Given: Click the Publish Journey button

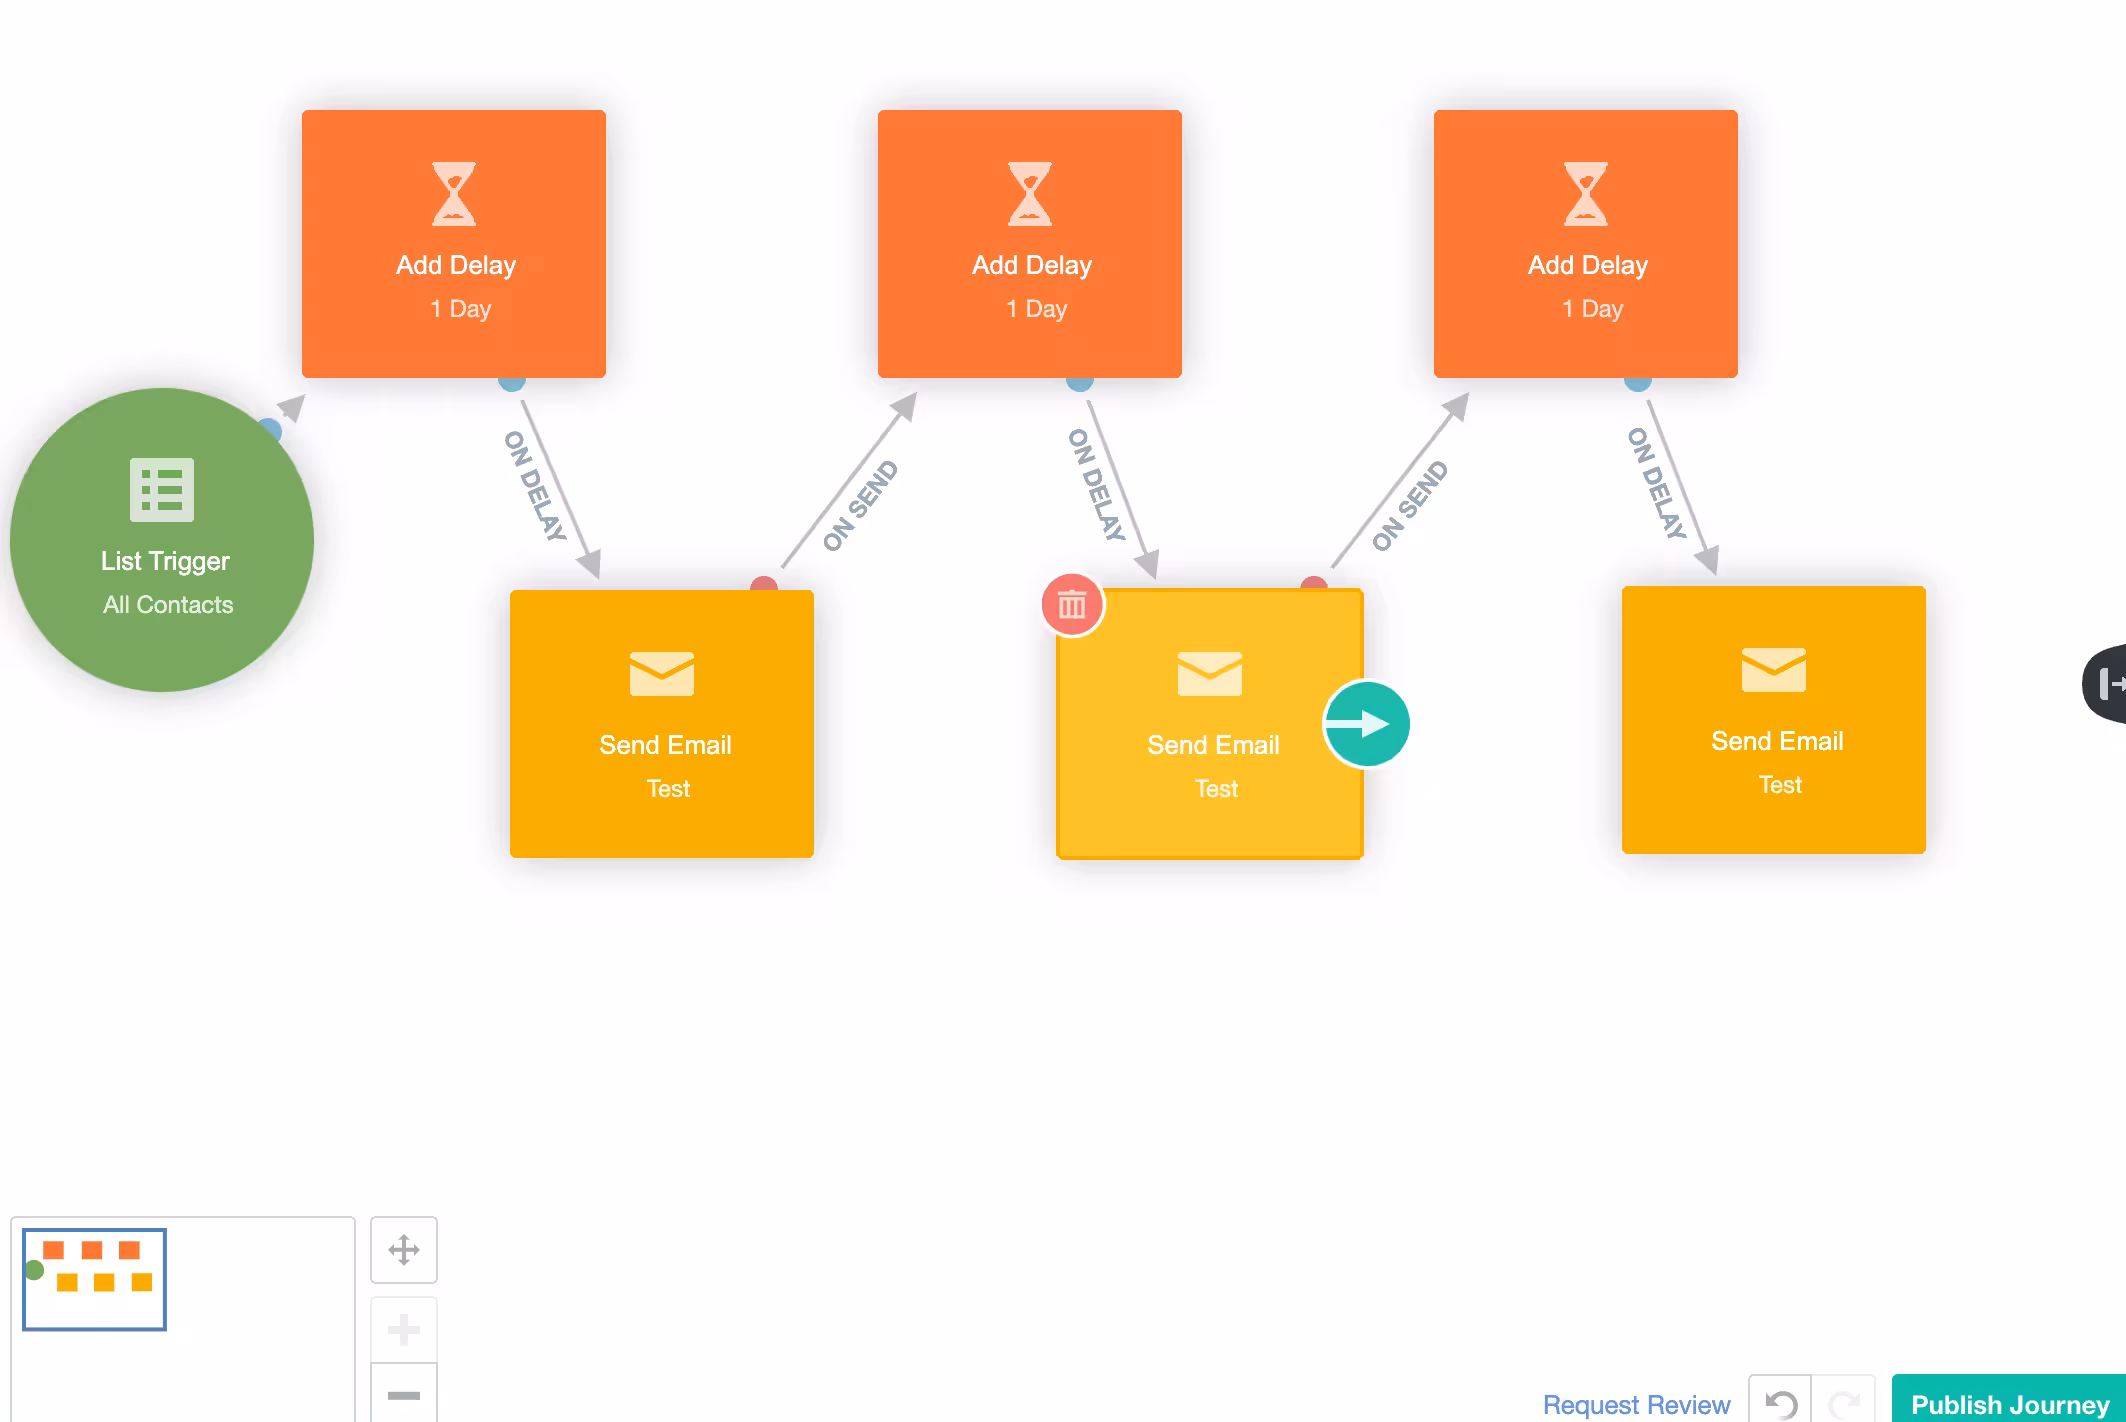Looking at the screenshot, I should tap(2009, 1400).
